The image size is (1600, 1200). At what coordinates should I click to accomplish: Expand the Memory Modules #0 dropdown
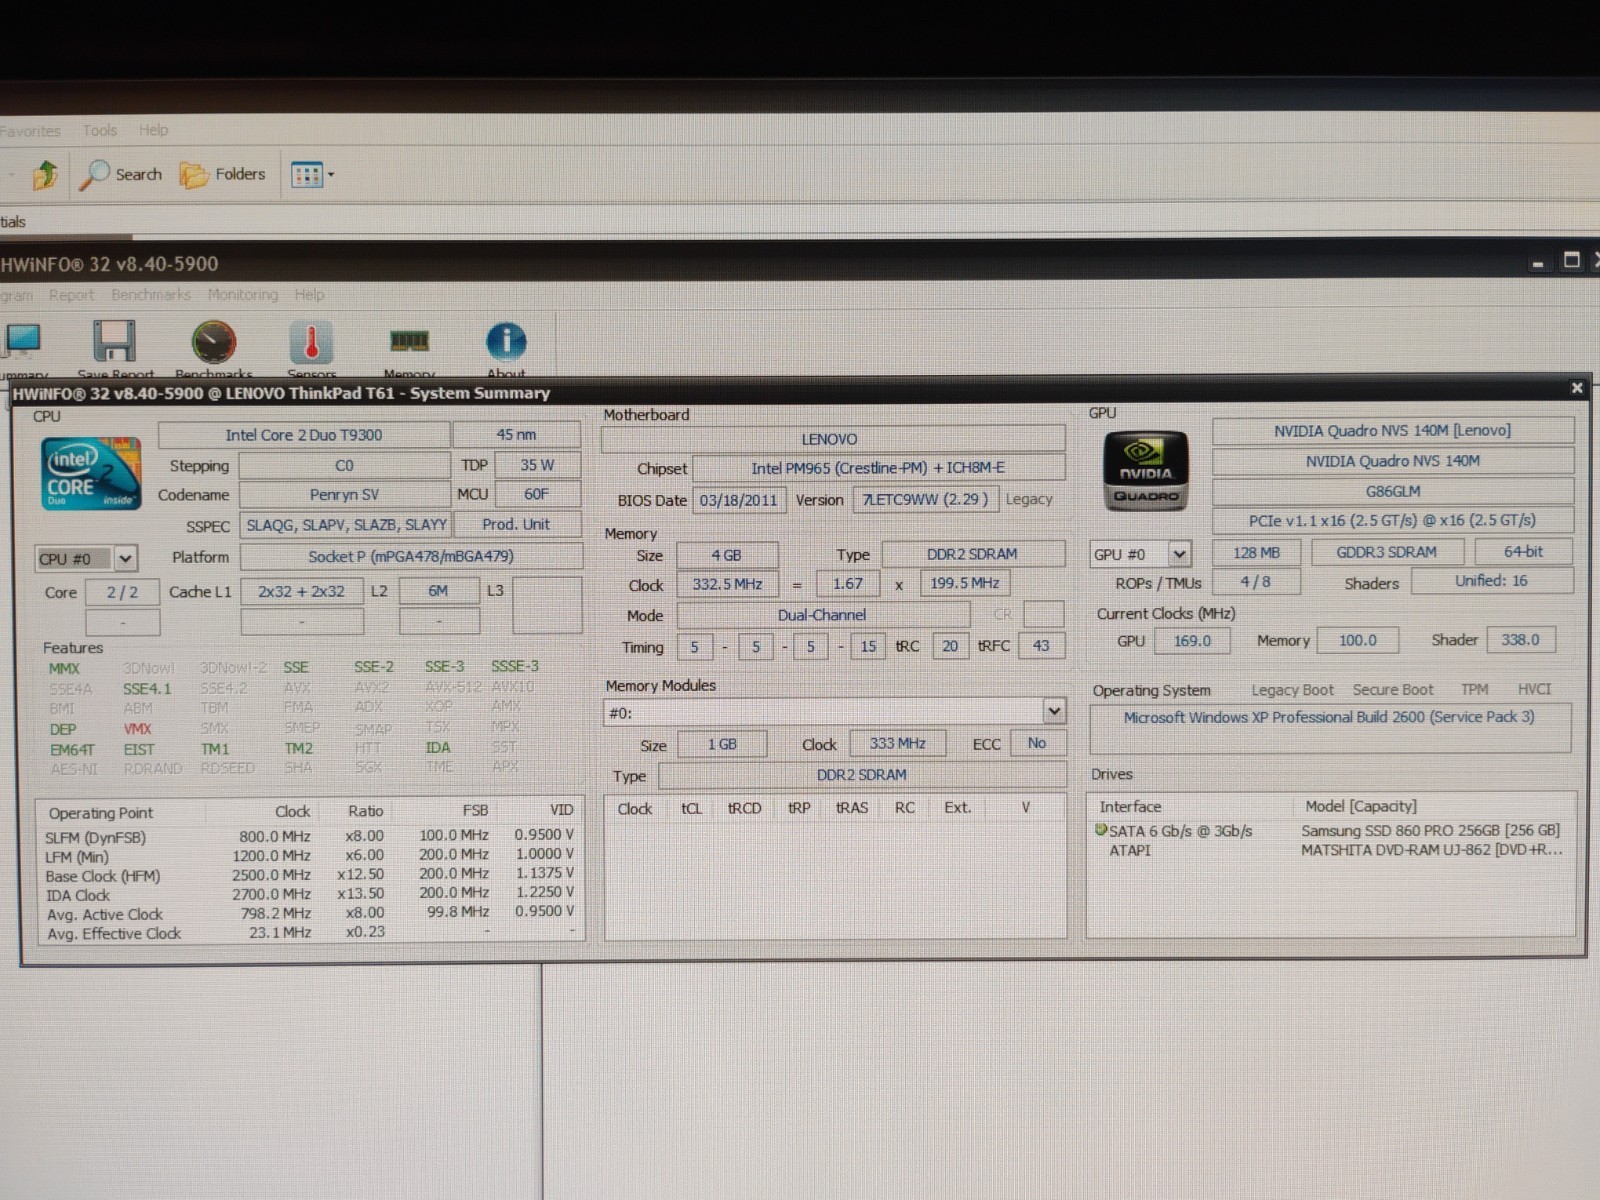pyautogui.click(x=1054, y=711)
